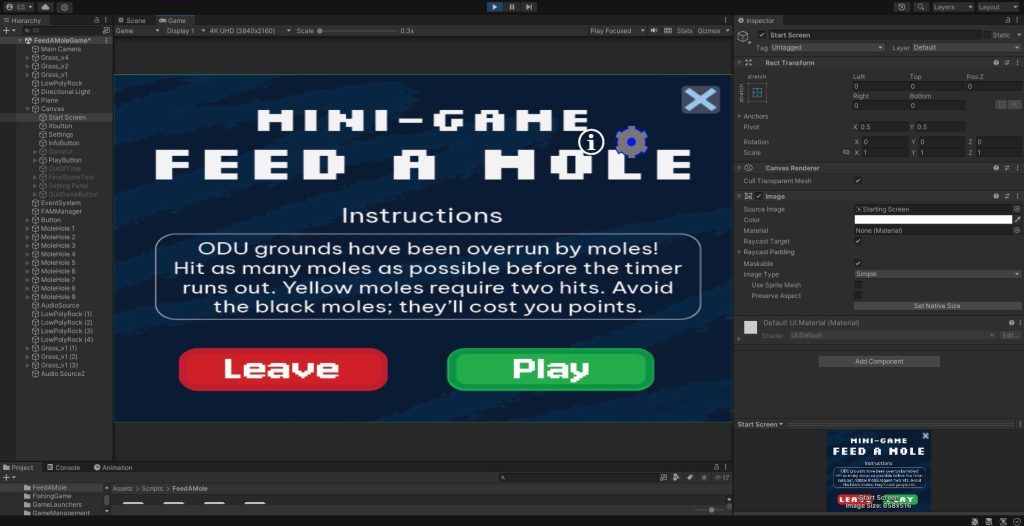Screen dimensions: 1024x526
Task: Click the color eyedropper icon
Action: pyautogui.click(x=1017, y=220)
